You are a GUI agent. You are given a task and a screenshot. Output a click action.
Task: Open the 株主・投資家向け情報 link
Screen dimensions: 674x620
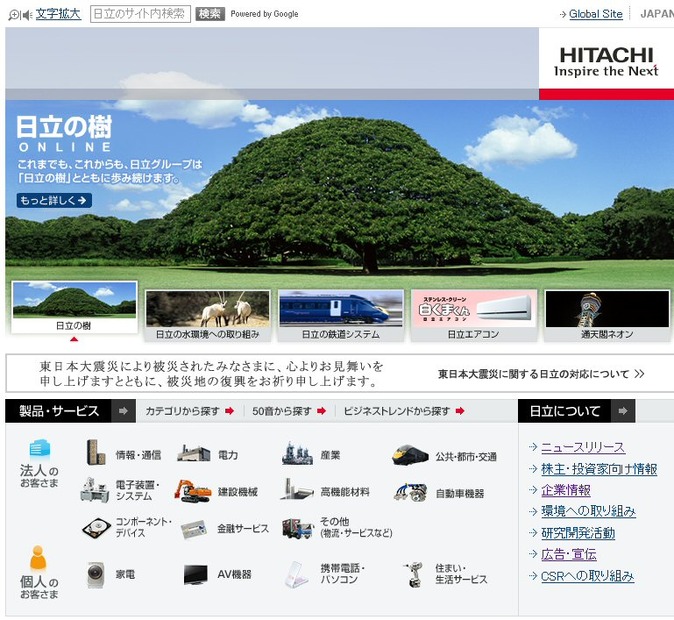click(599, 469)
